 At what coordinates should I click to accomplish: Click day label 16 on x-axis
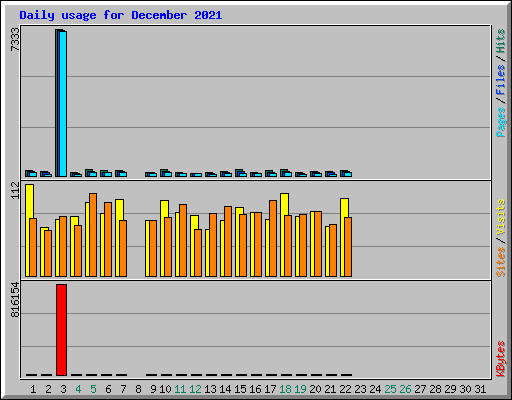[255, 389]
